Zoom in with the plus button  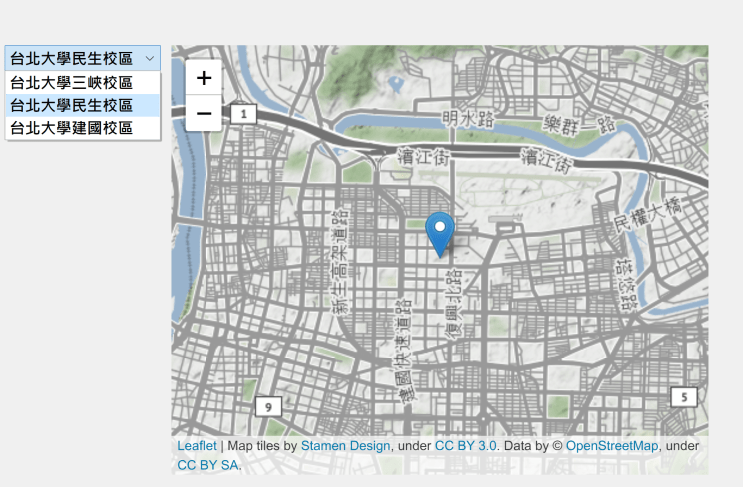click(x=204, y=78)
